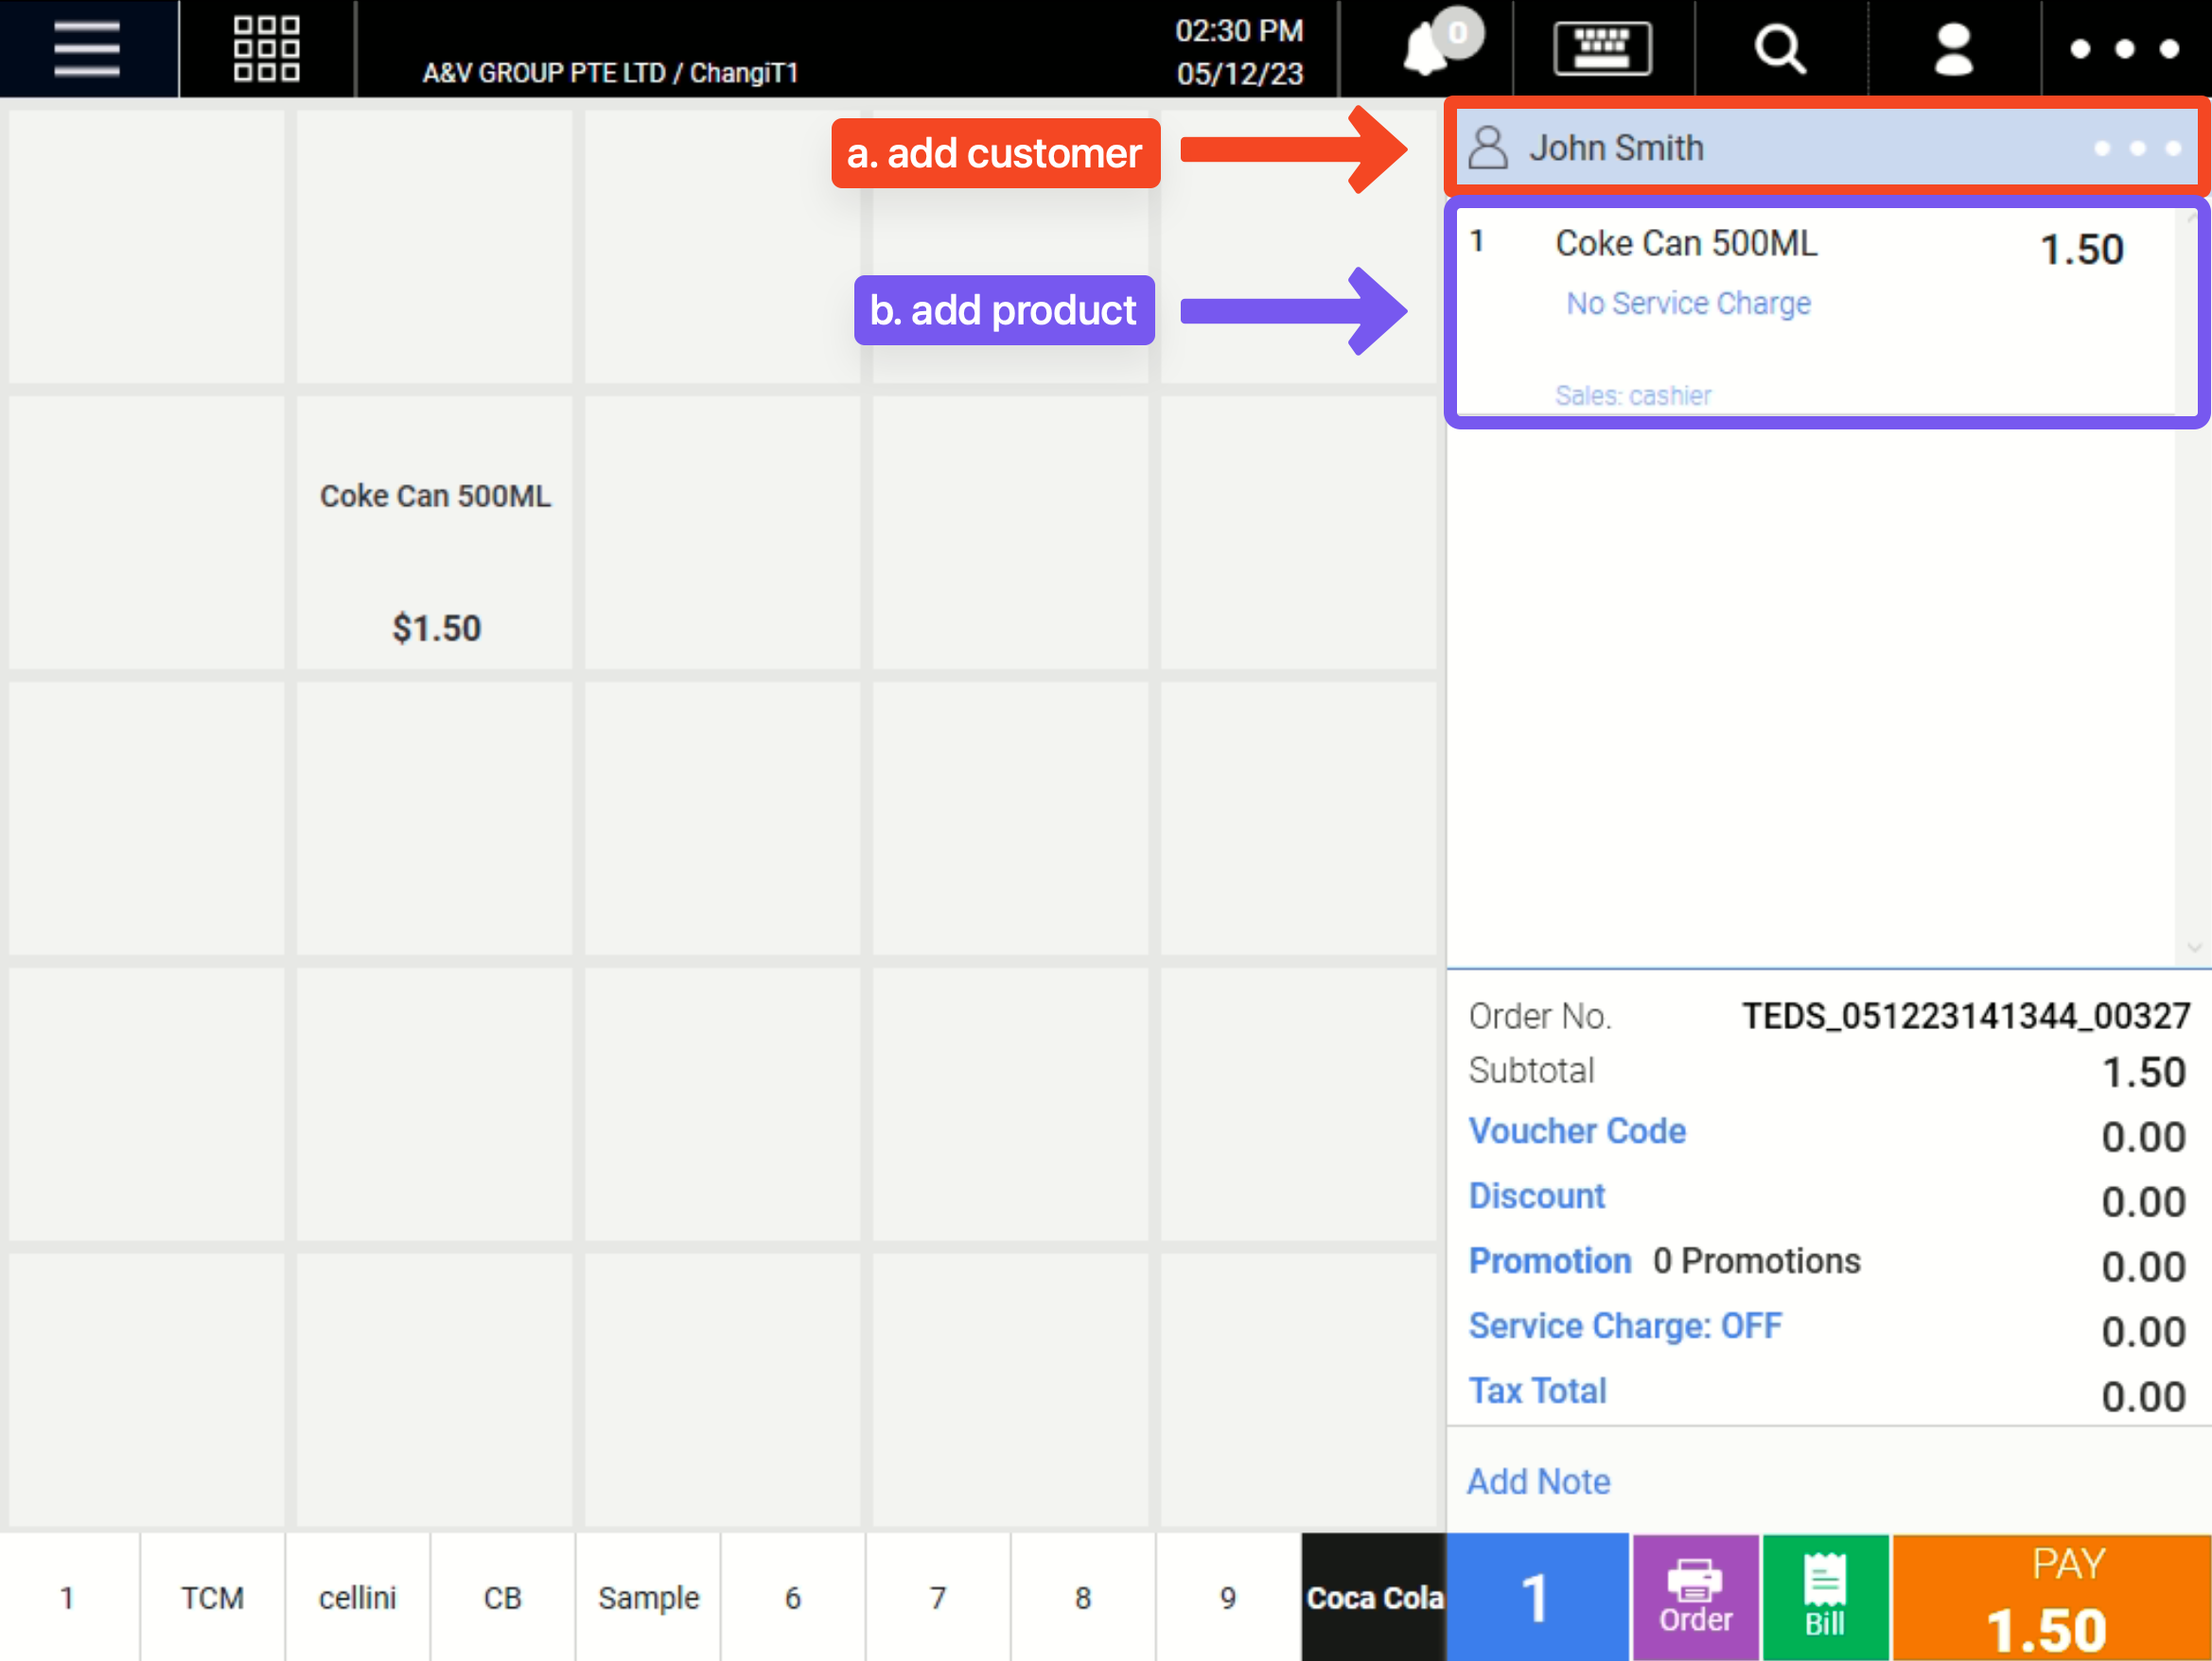This screenshot has width=2212, height=1661.
Task: Click the order number TEDS_051223141344_00327
Action: 1966,1016
